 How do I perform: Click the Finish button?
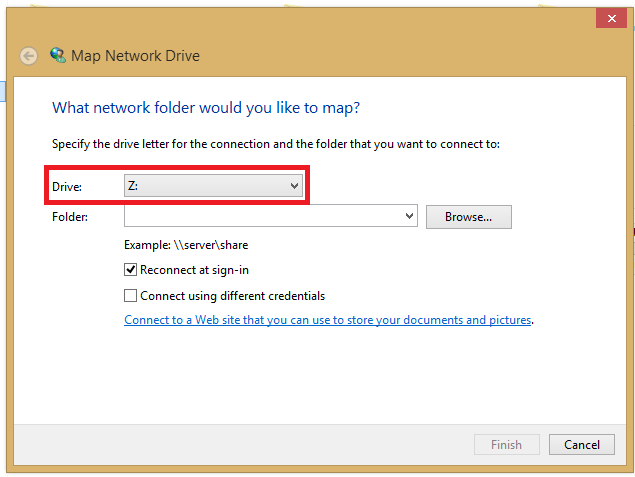click(x=507, y=445)
